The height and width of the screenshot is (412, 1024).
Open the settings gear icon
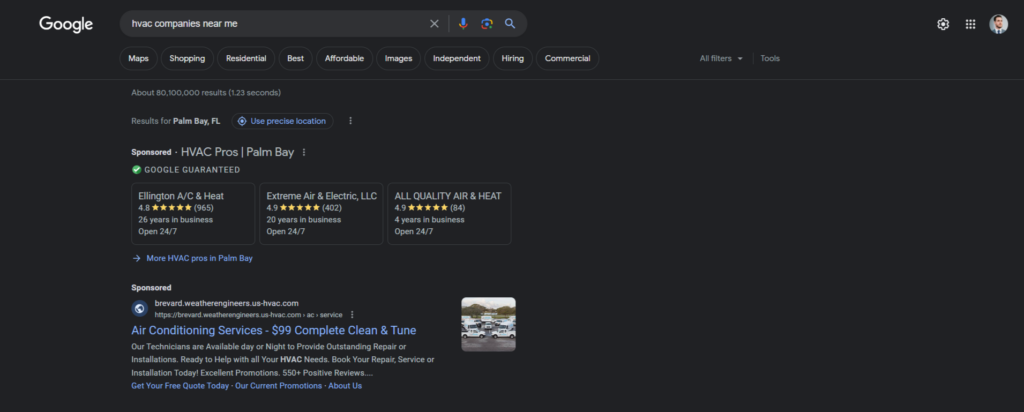[943, 24]
